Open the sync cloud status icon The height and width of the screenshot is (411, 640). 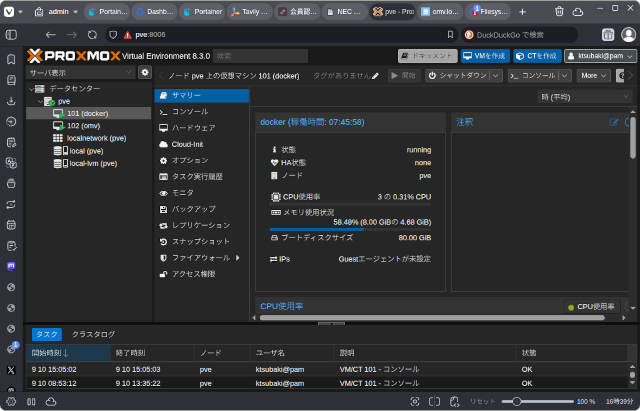click(x=51, y=402)
